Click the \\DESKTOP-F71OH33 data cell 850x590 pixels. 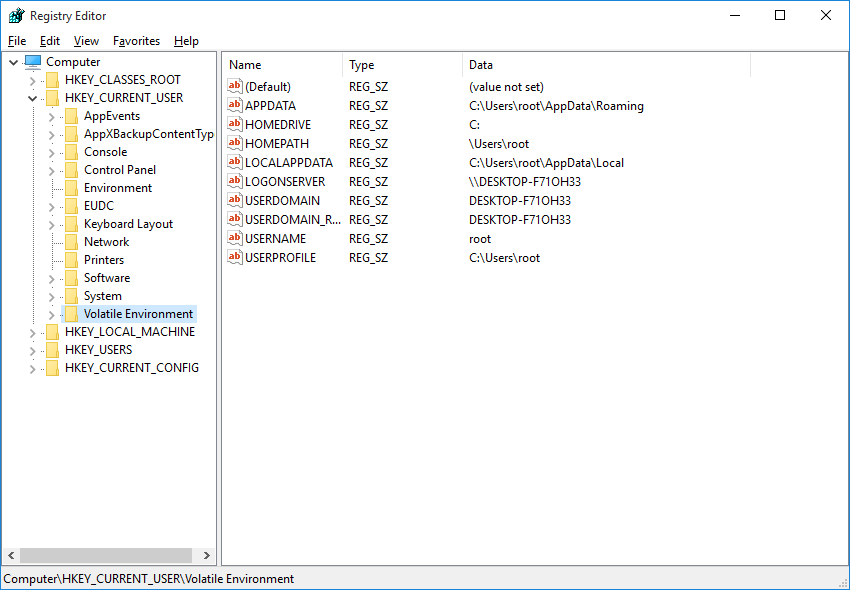point(525,182)
